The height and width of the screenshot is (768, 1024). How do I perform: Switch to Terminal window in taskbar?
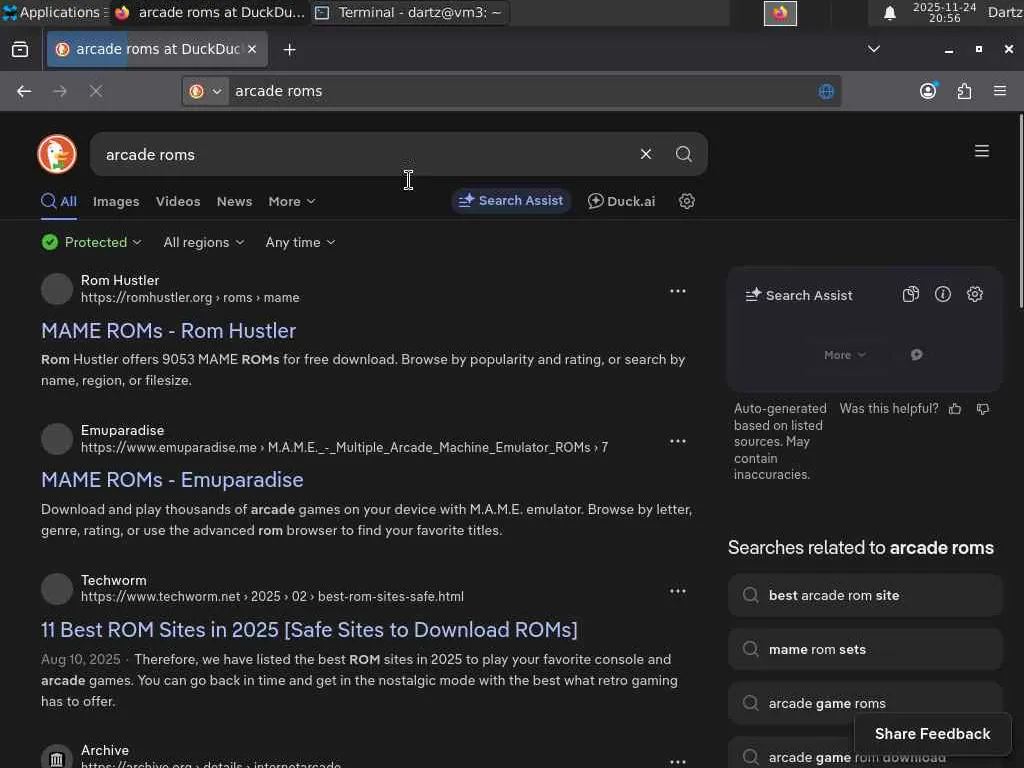409,12
